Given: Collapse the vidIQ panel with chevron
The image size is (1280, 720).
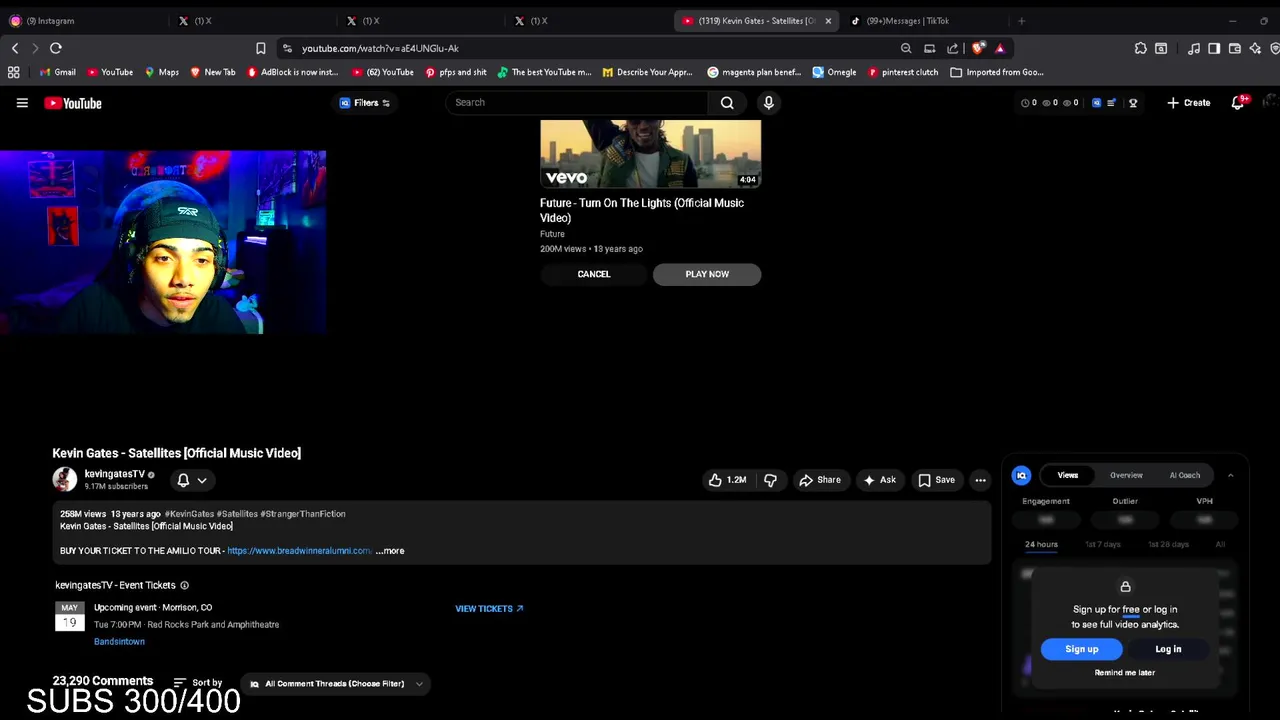Looking at the screenshot, I should pos(1230,475).
